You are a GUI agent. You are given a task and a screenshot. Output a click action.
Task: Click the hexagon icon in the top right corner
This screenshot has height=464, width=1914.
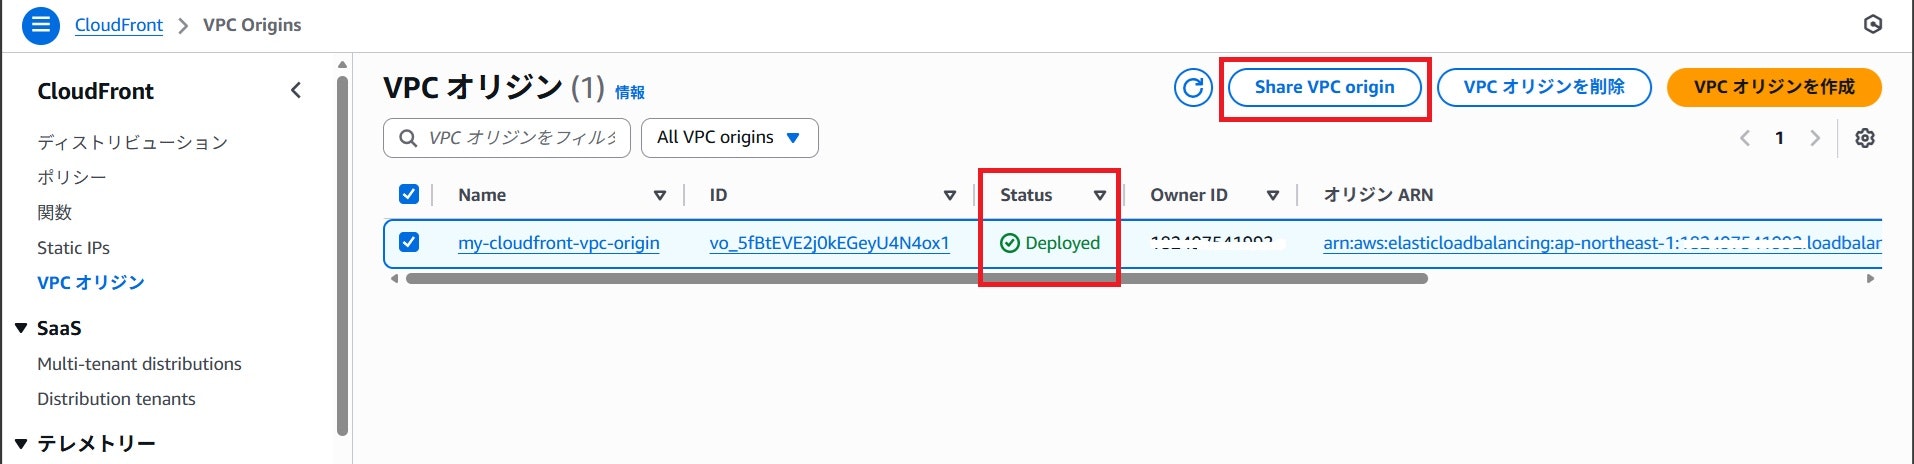(x=1873, y=25)
